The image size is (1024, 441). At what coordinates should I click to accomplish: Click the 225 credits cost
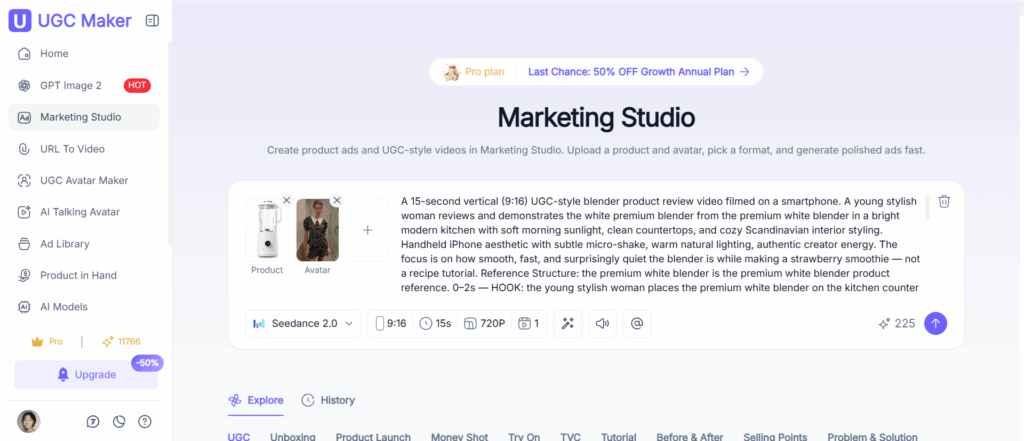pyautogui.click(x=897, y=323)
